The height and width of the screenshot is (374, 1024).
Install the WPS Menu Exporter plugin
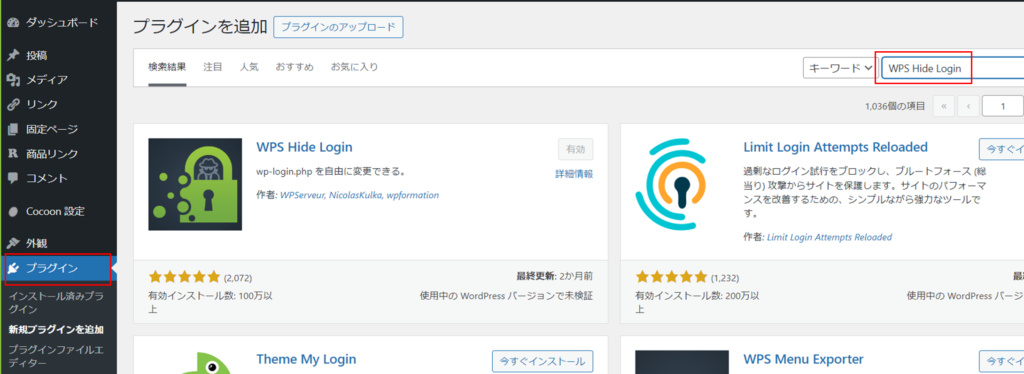(x=1002, y=360)
